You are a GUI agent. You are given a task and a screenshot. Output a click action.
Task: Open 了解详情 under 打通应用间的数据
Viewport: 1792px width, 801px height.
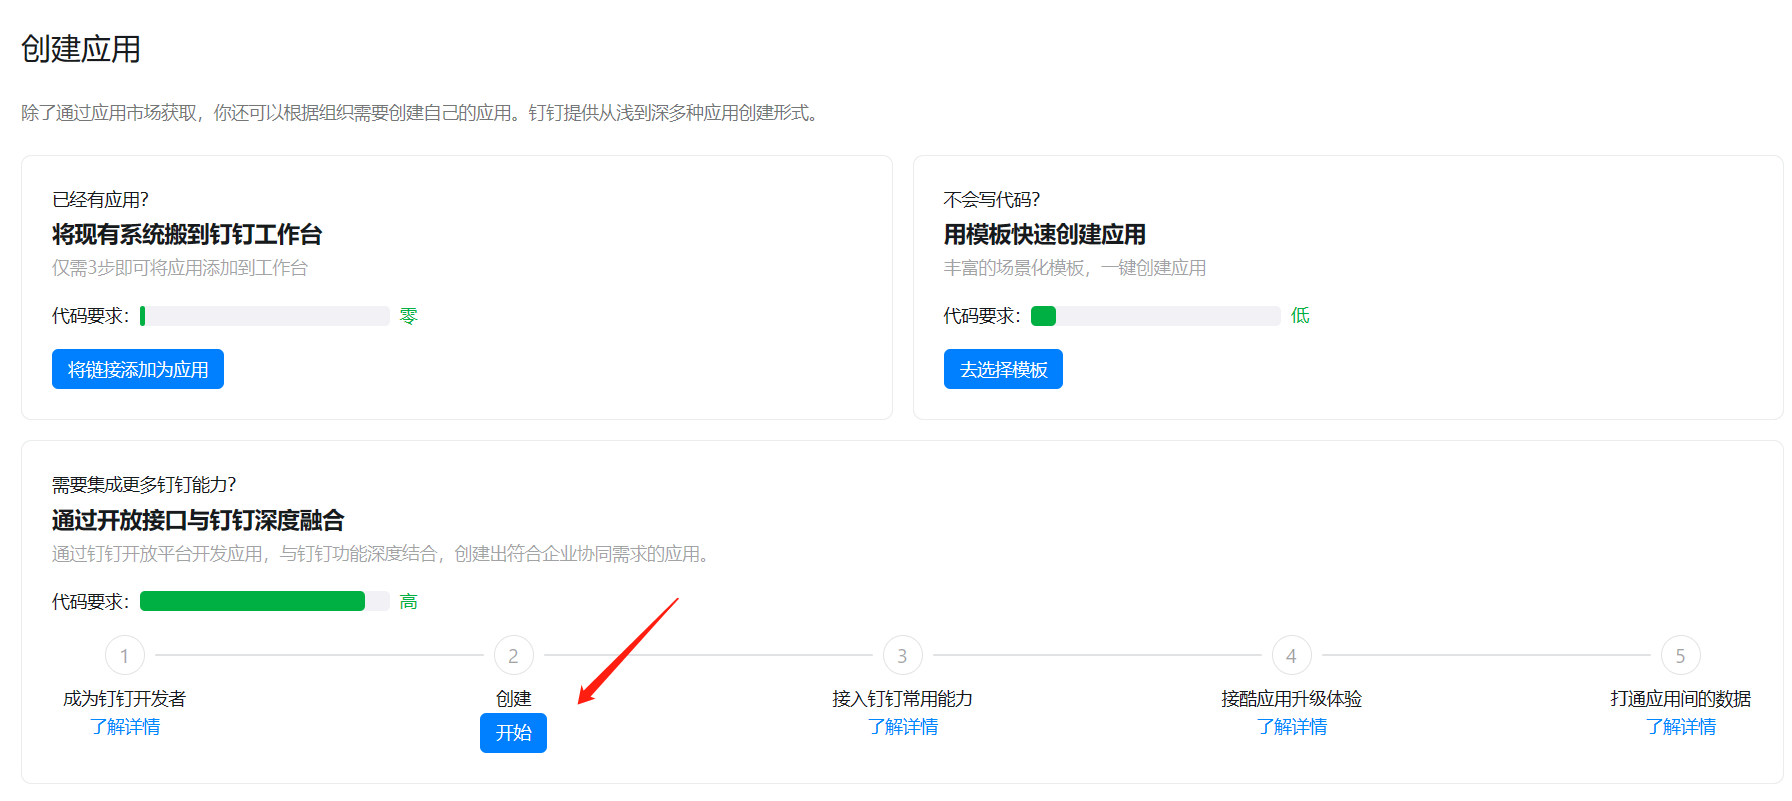(1681, 727)
